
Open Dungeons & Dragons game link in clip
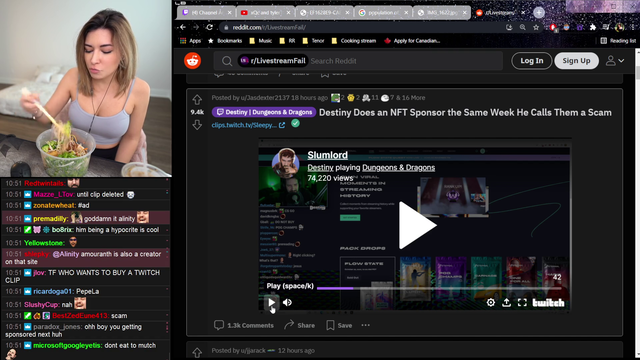tap(398, 167)
